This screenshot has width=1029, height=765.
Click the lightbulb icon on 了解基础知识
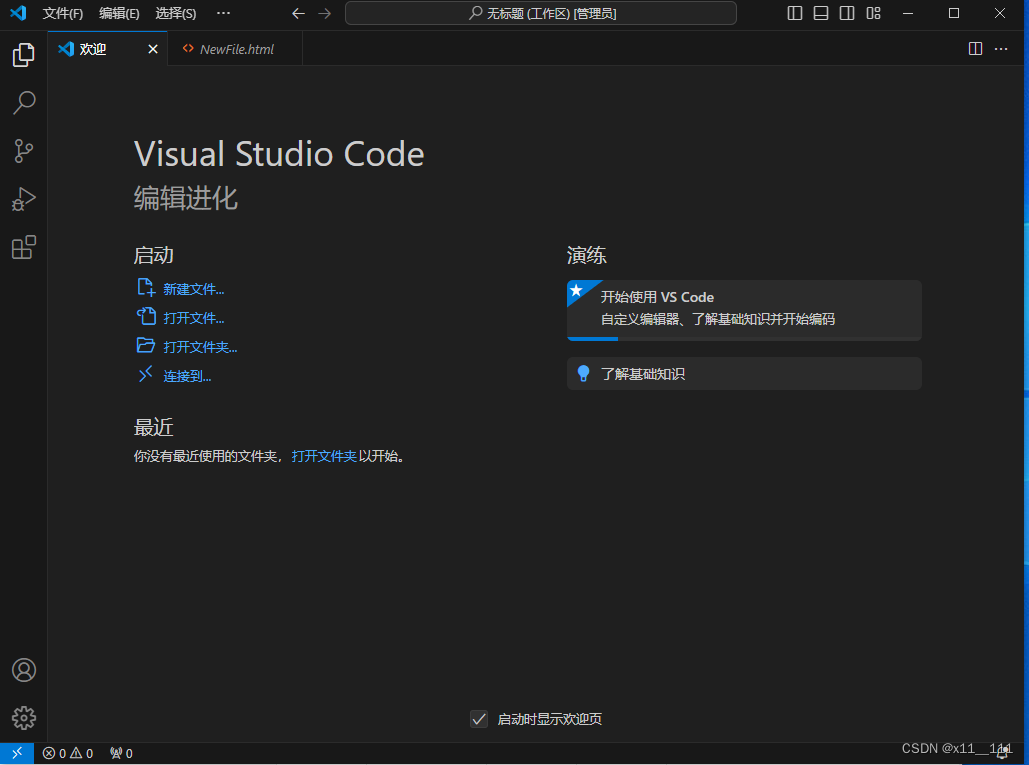583,373
